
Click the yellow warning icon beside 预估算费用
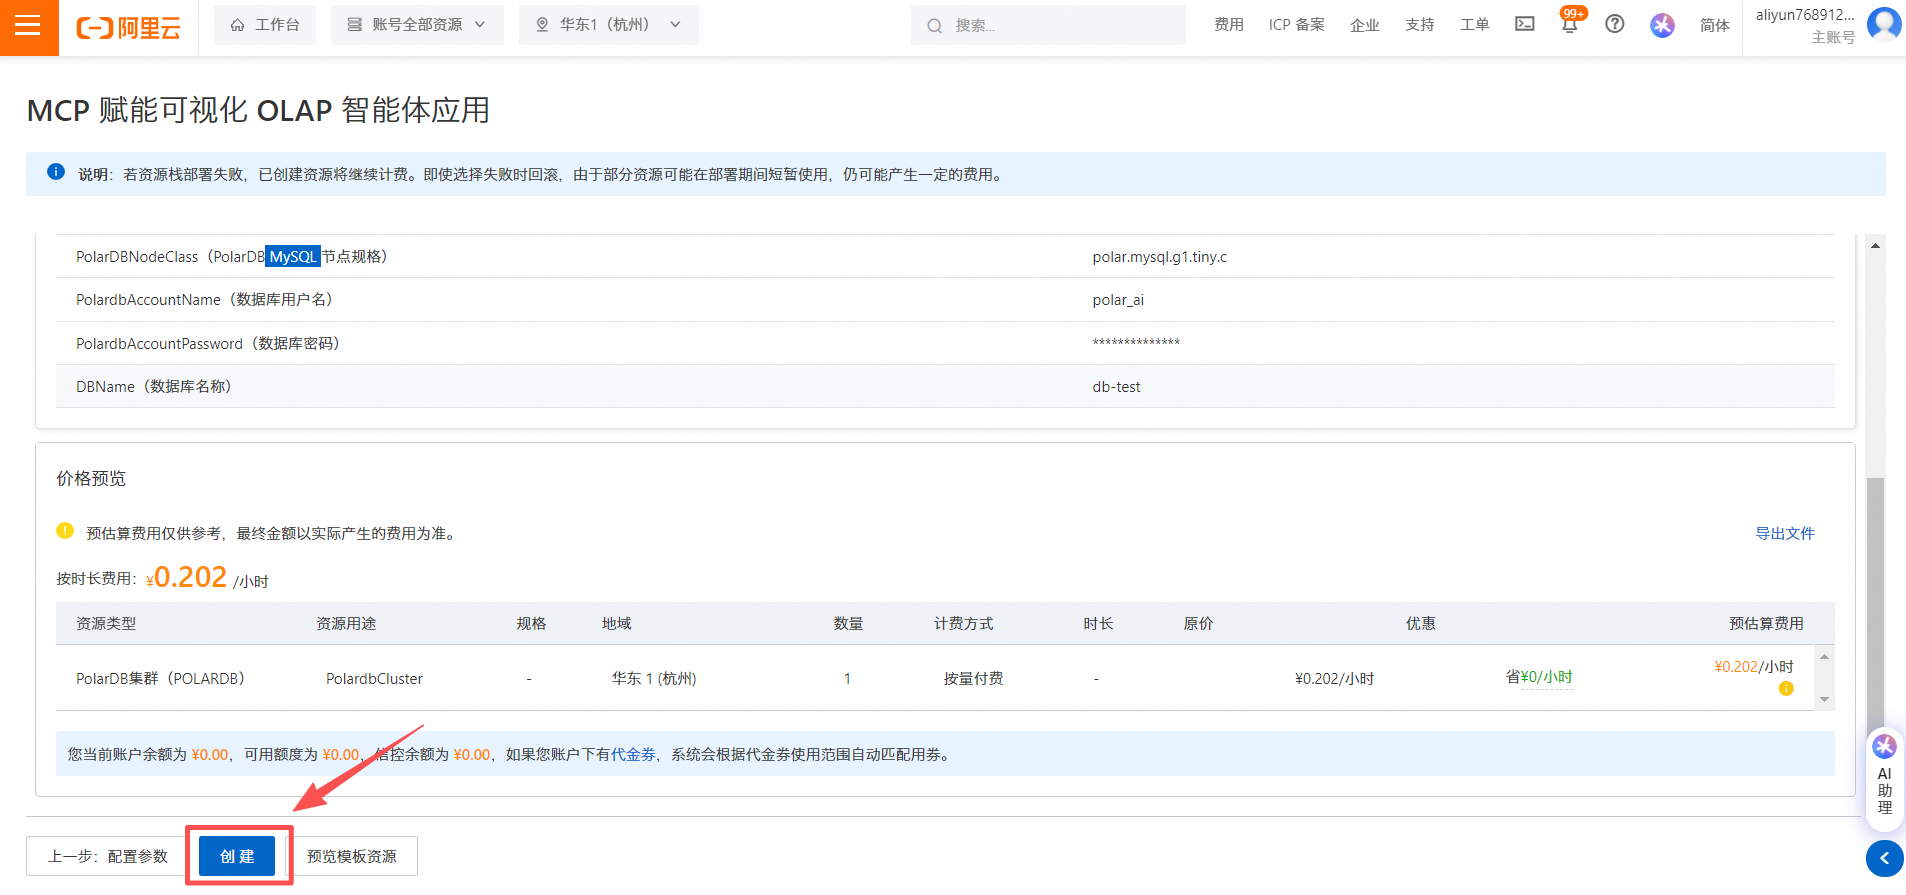(x=65, y=531)
